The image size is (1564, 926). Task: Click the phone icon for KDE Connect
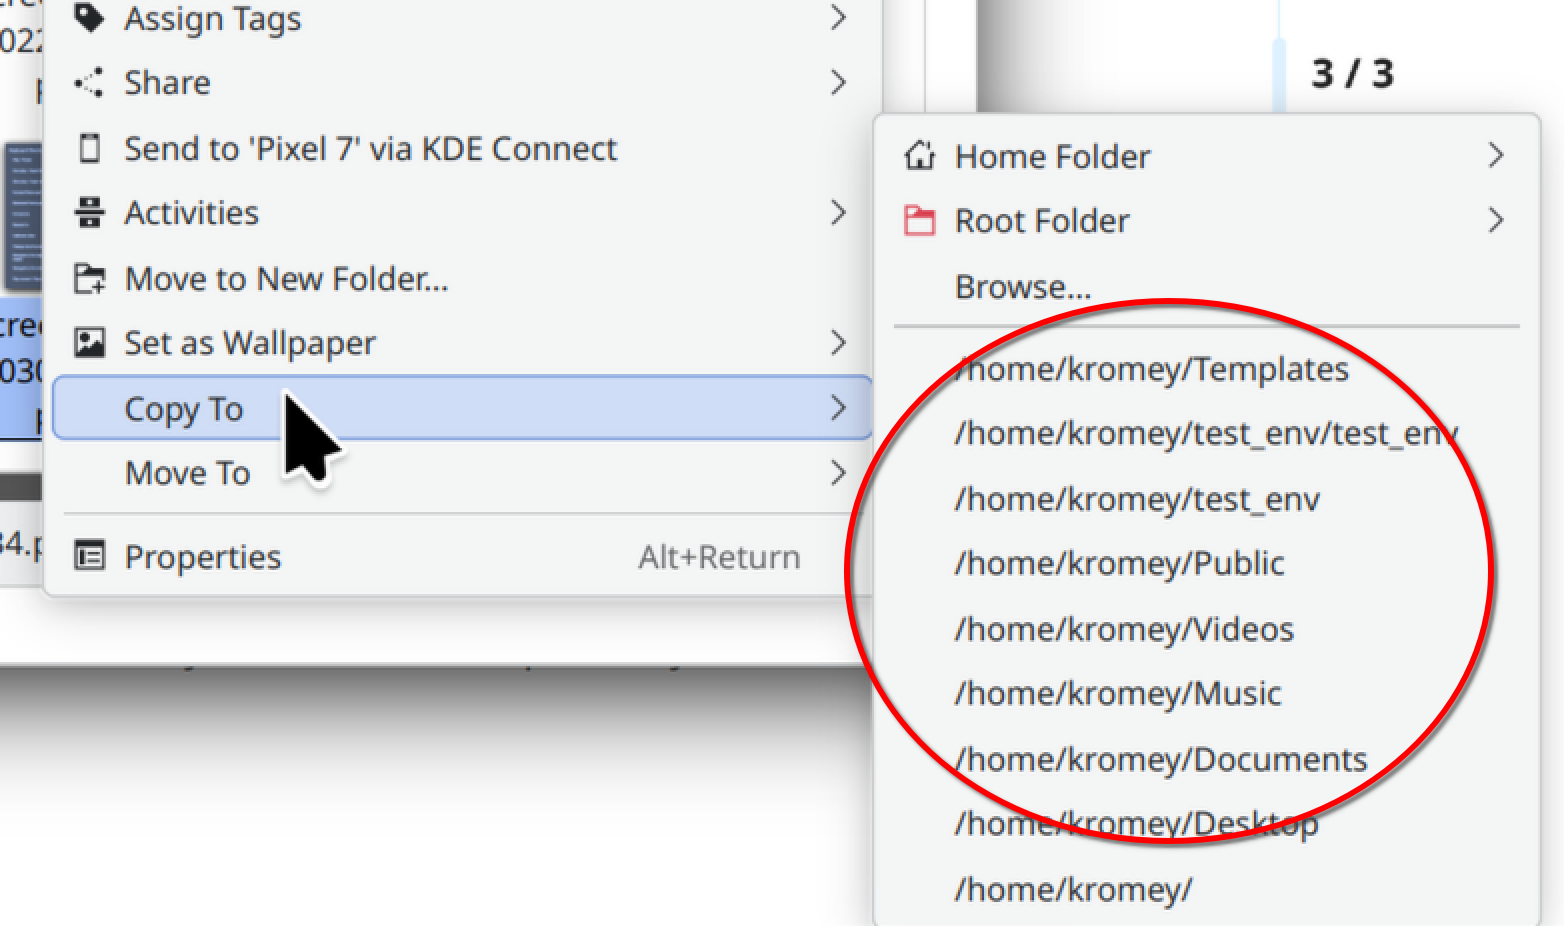89,148
